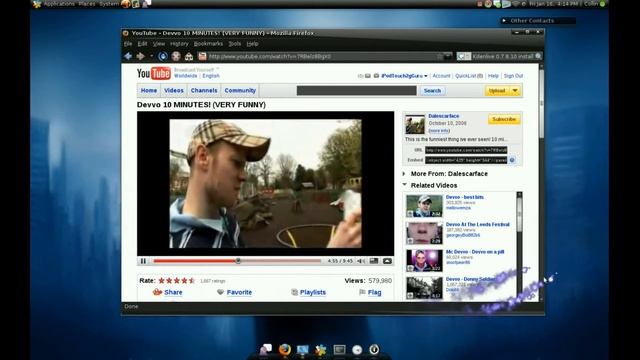The height and width of the screenshot is (360, 640).
Task: Open the View menu
Action: click(x=159, y=44)
